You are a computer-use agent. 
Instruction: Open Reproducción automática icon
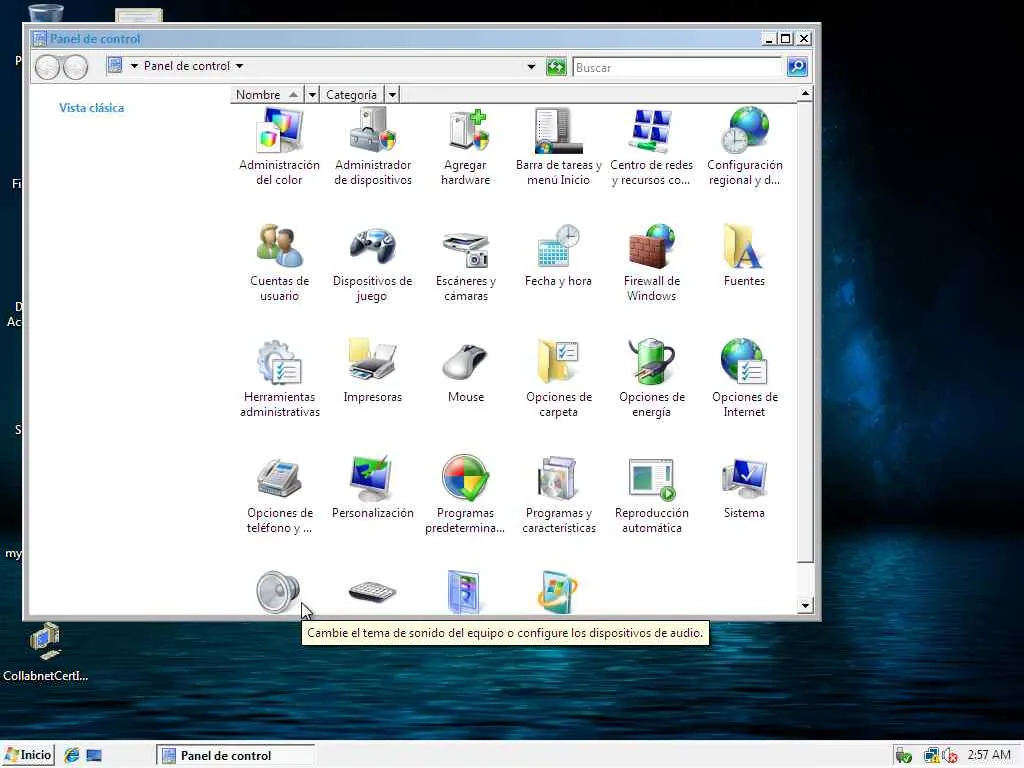pos(652,480)
